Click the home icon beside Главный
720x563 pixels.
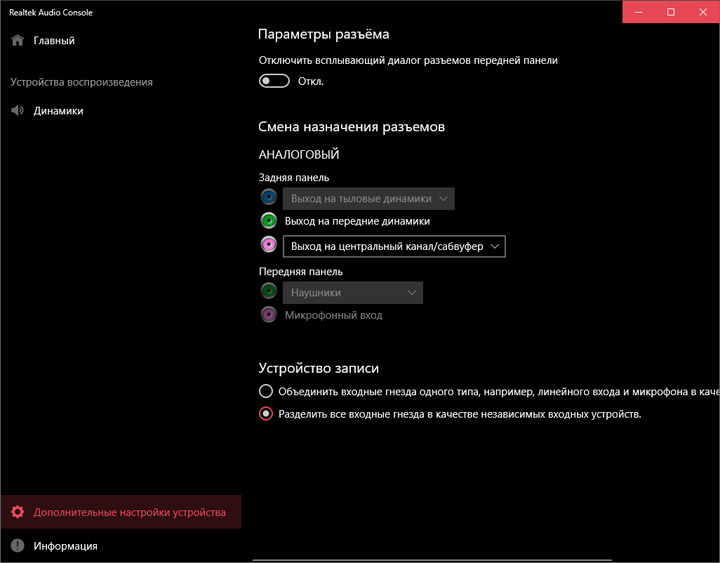[17, 40]
